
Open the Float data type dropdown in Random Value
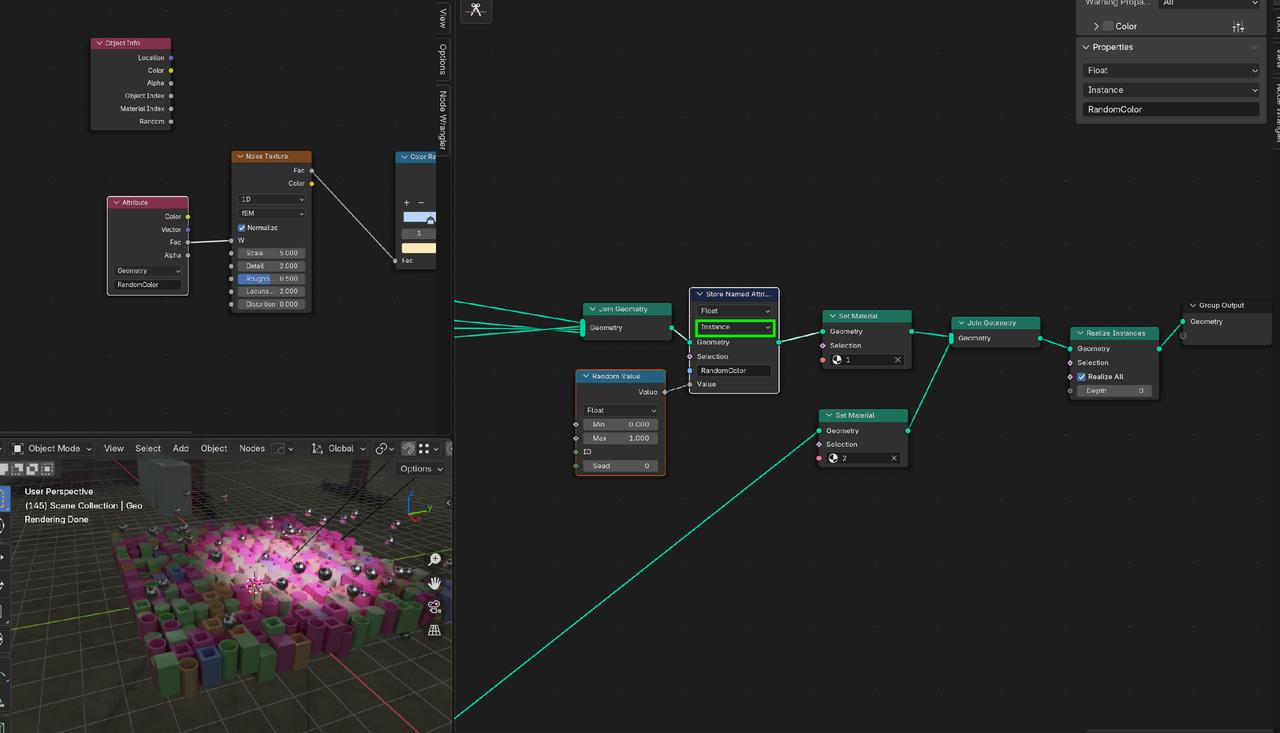pyautogui.click(x=621, y=410)
